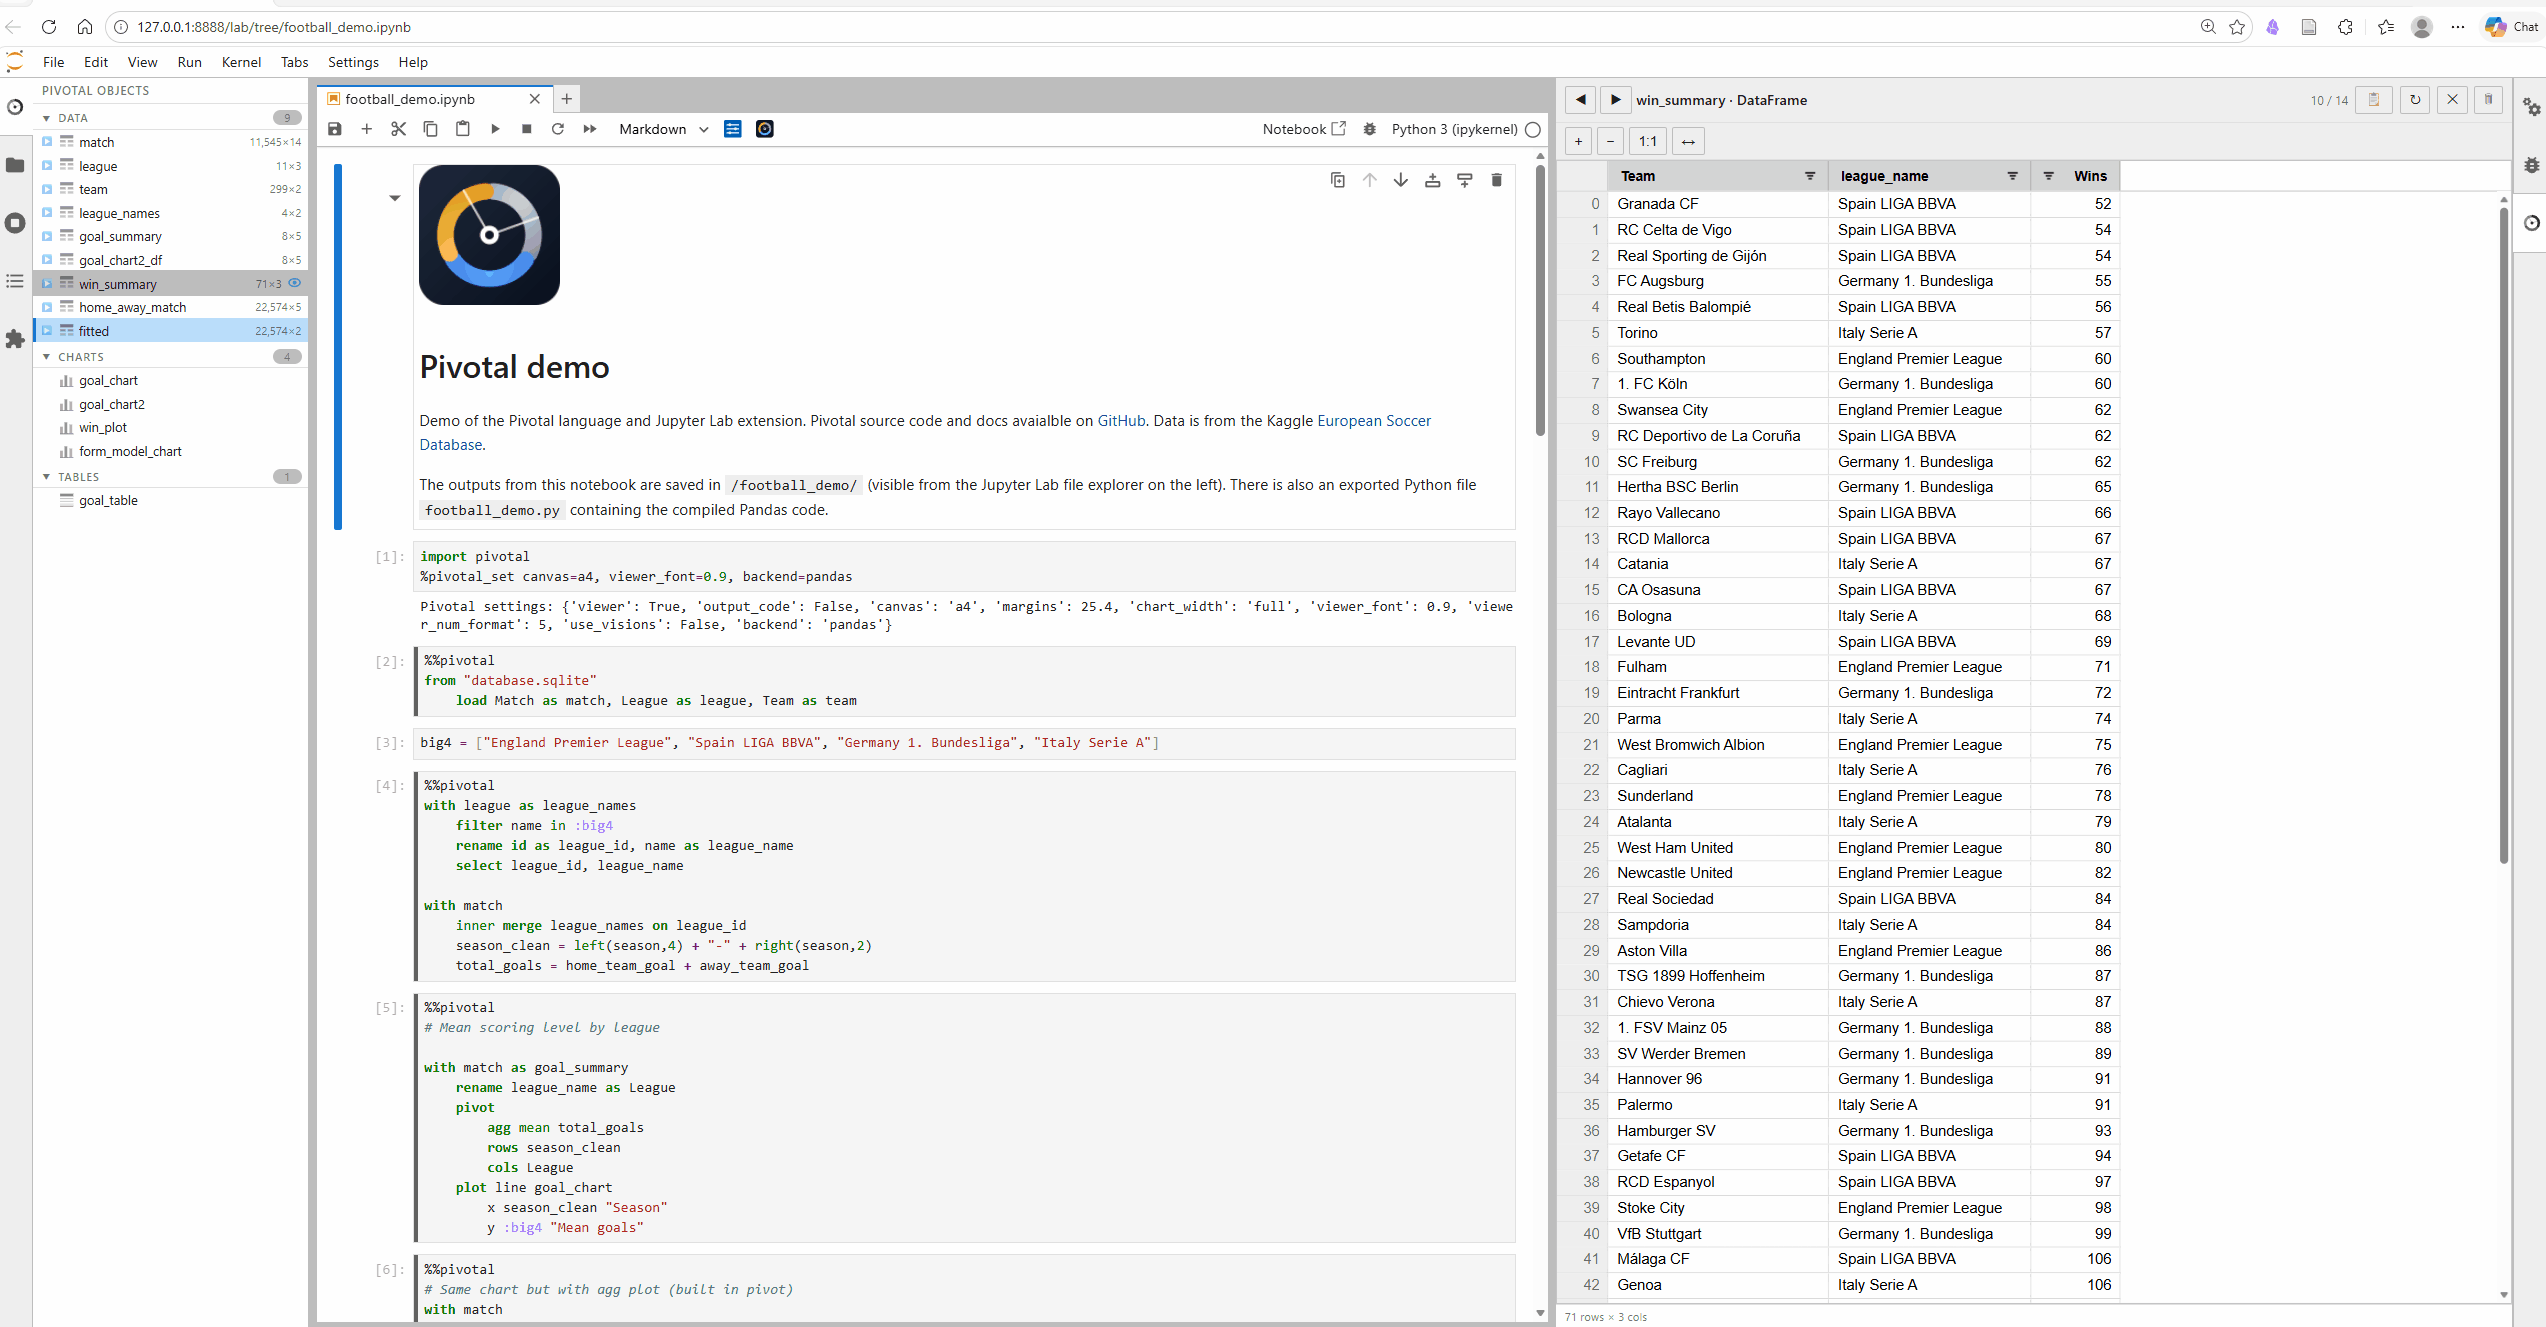The image size is (2546, 1327).
Task: Cut the selected notebook cell
Action: 399,129
